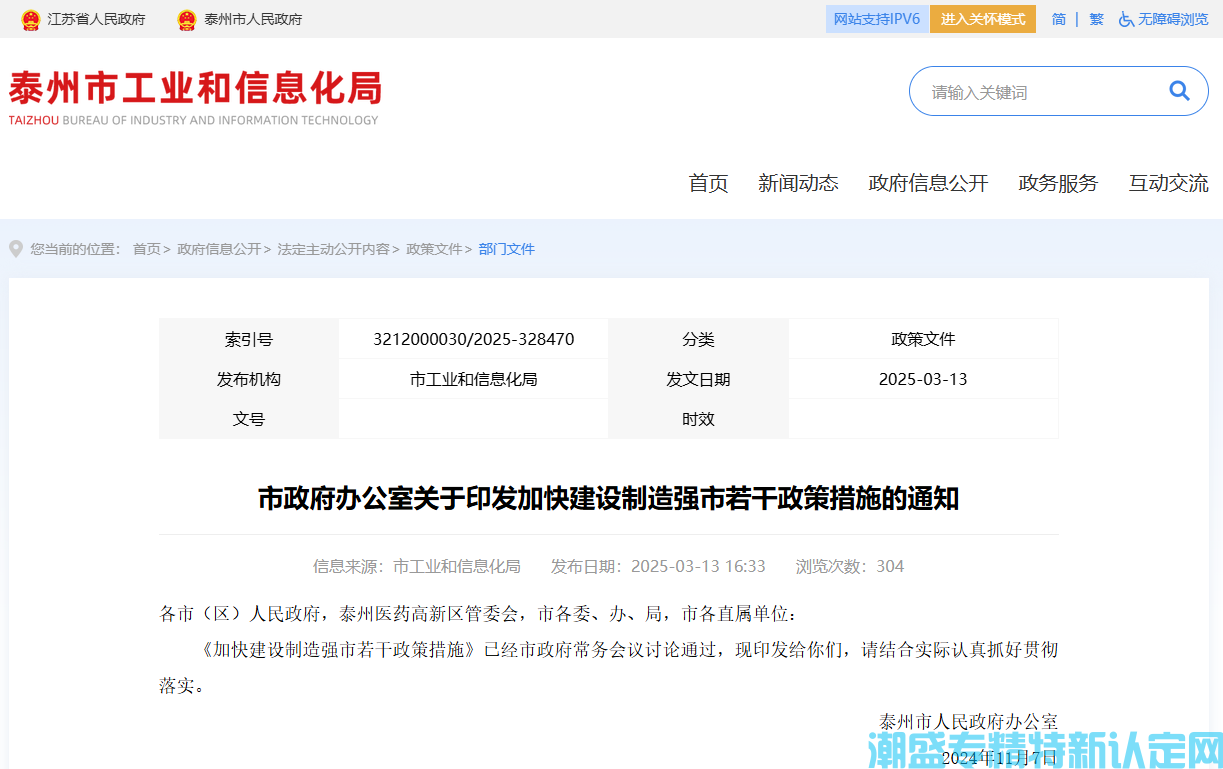The height and width of the screenshot is (769, 1223).
Task: Click the date cell 2025-03-13
Action: click(923, 379)
